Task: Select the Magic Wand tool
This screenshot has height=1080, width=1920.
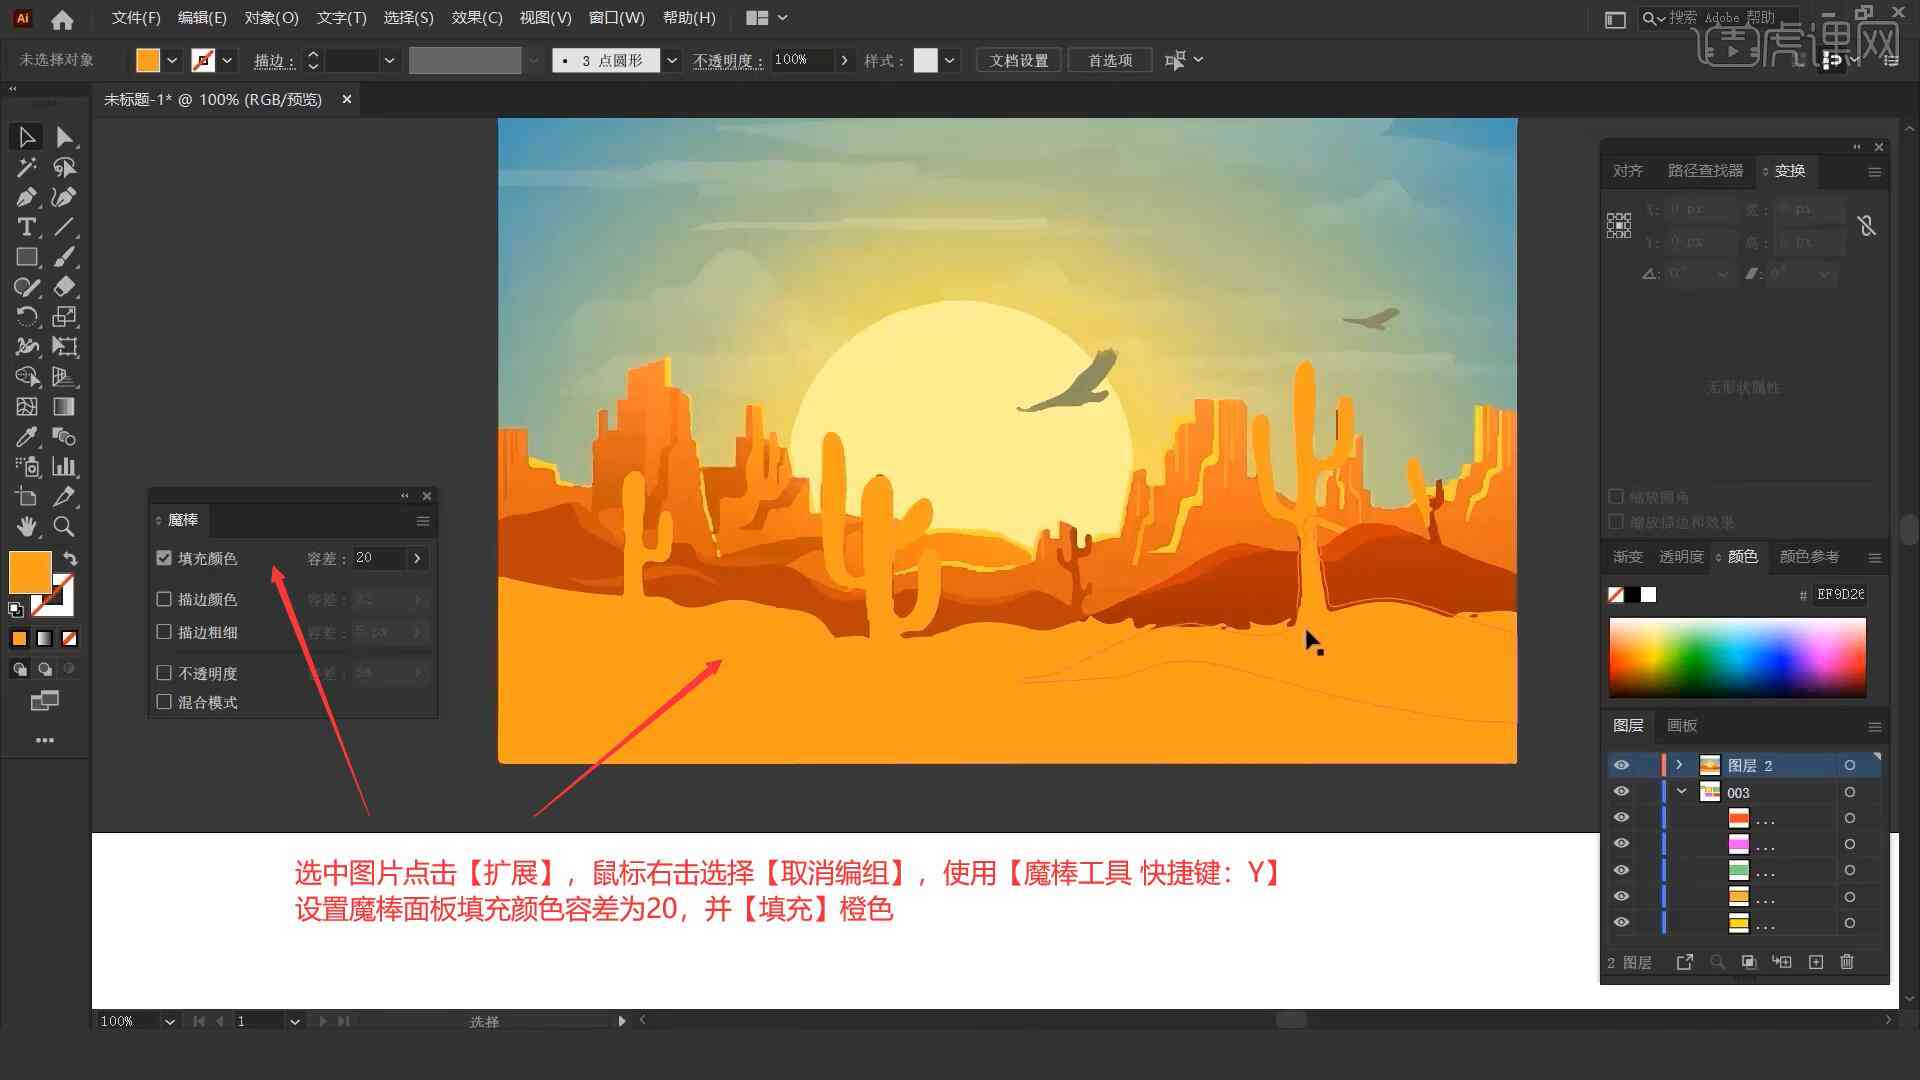Action: [24, 166]
